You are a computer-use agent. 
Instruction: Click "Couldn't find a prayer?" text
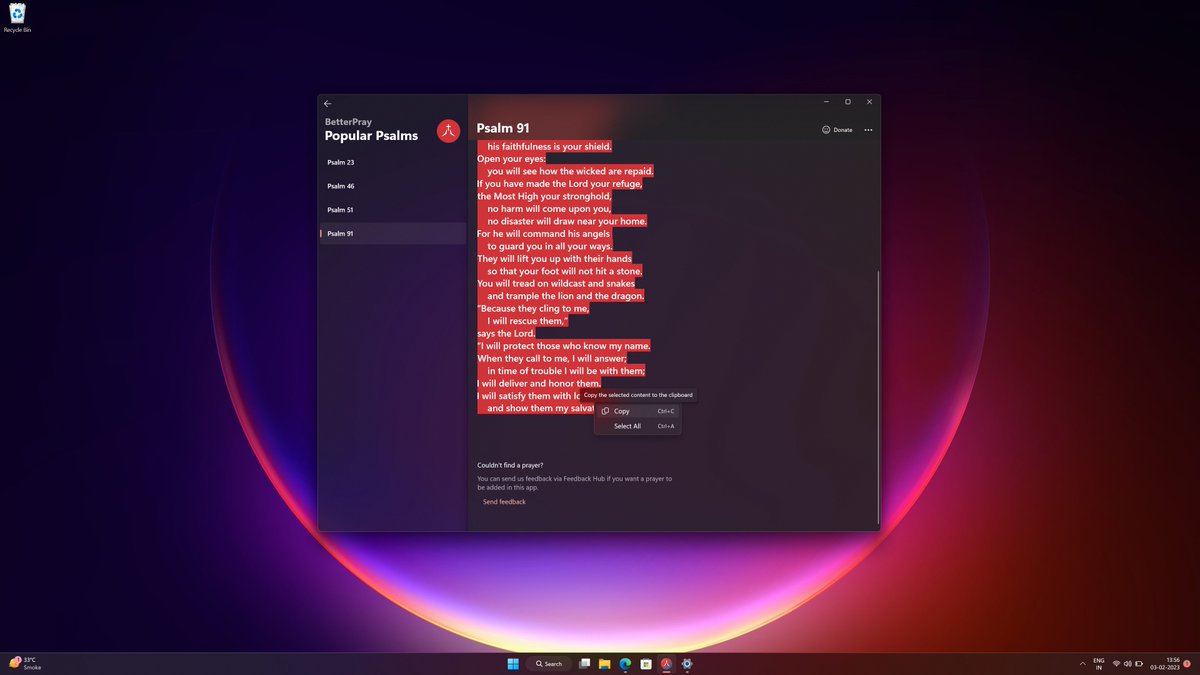[x=510, y=465]
